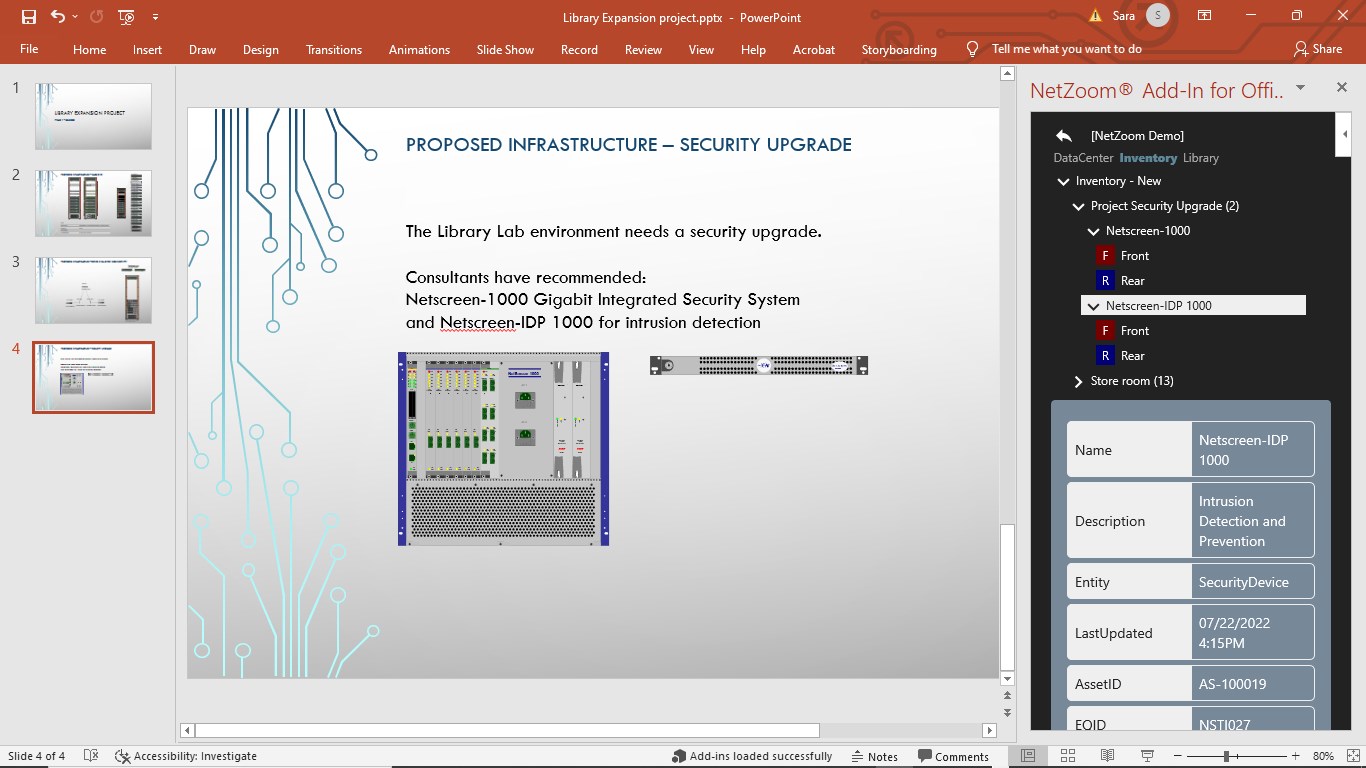Select slide 3 thumbnail

pos(93,290)
